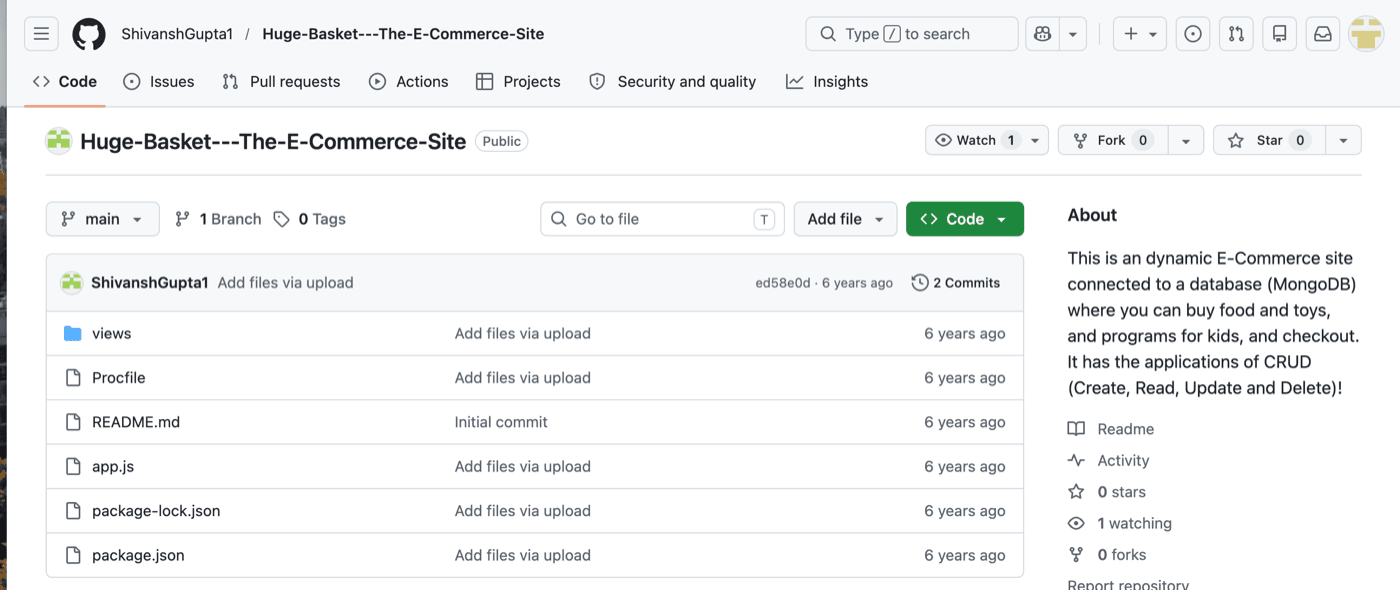
Task: View the 0 Tags link
Action: point(310,219)
